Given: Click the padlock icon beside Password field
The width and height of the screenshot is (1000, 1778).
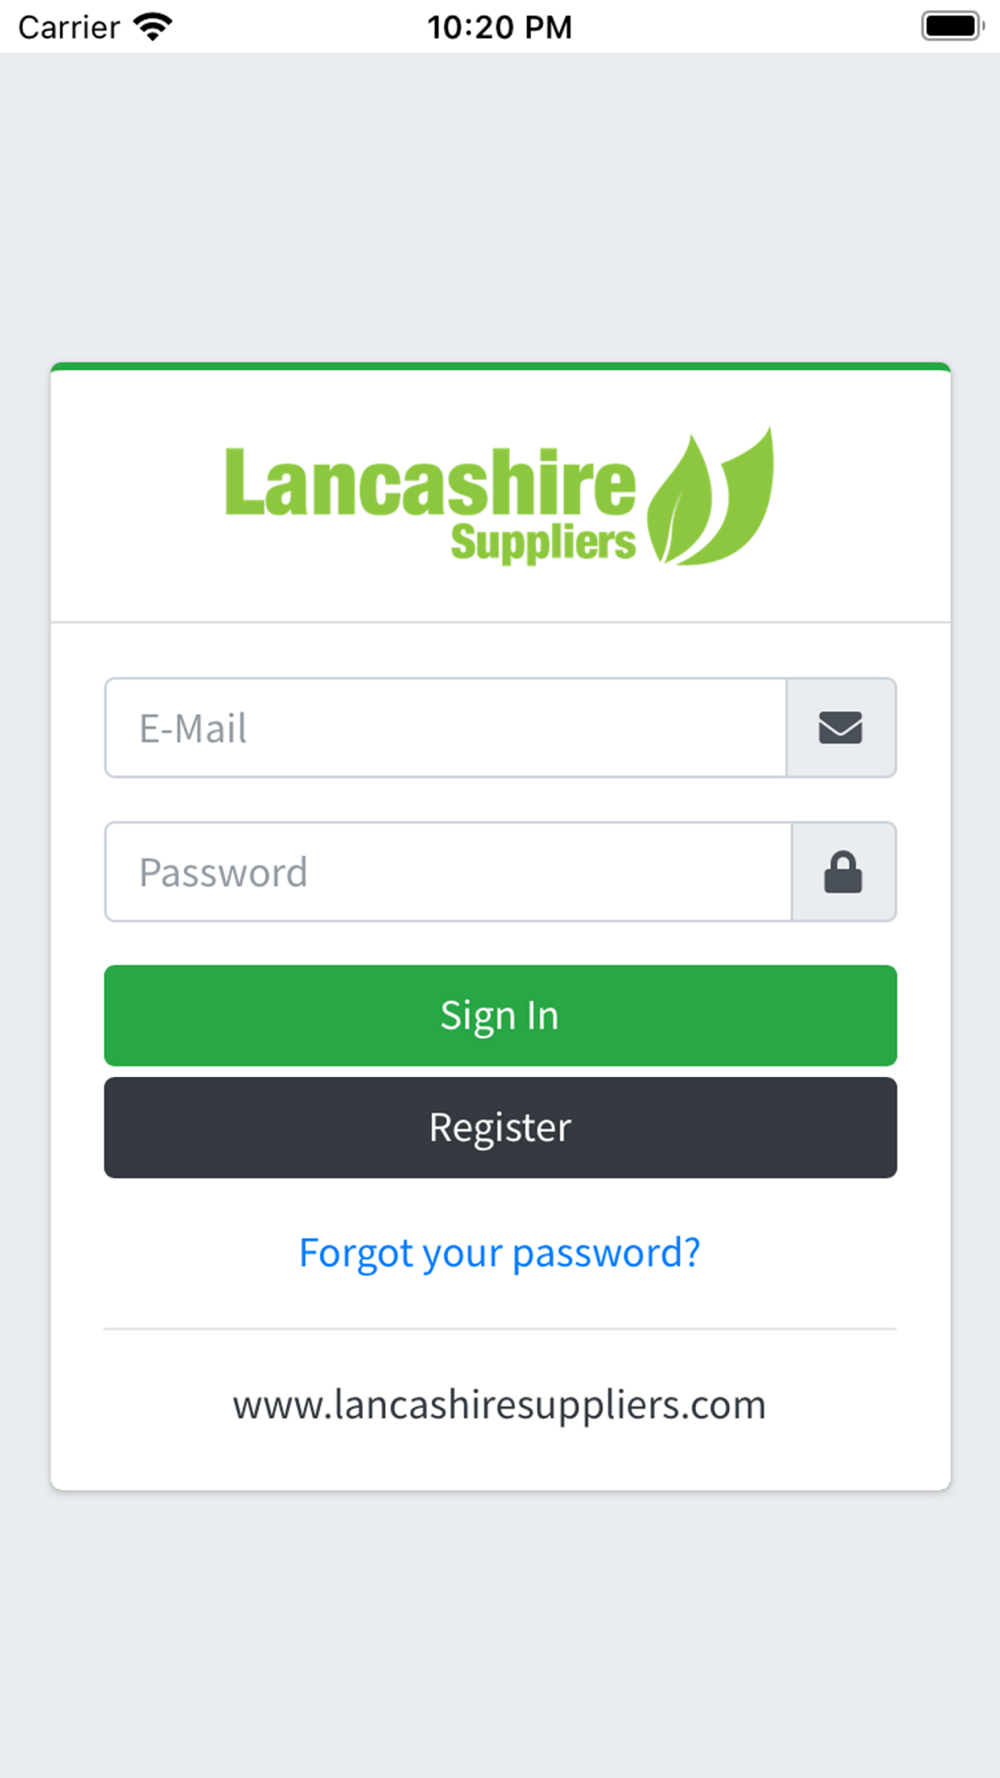Looking at the screenshot, I should pos(843,871).
